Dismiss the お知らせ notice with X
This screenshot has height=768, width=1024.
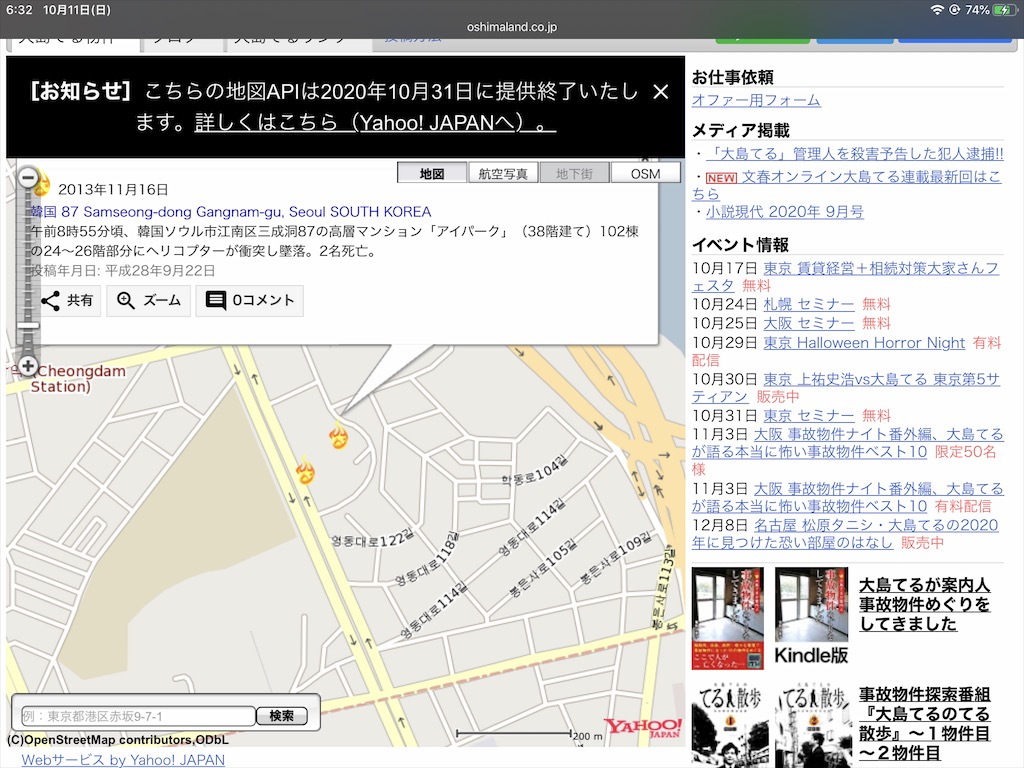click(x=660, y=93)
